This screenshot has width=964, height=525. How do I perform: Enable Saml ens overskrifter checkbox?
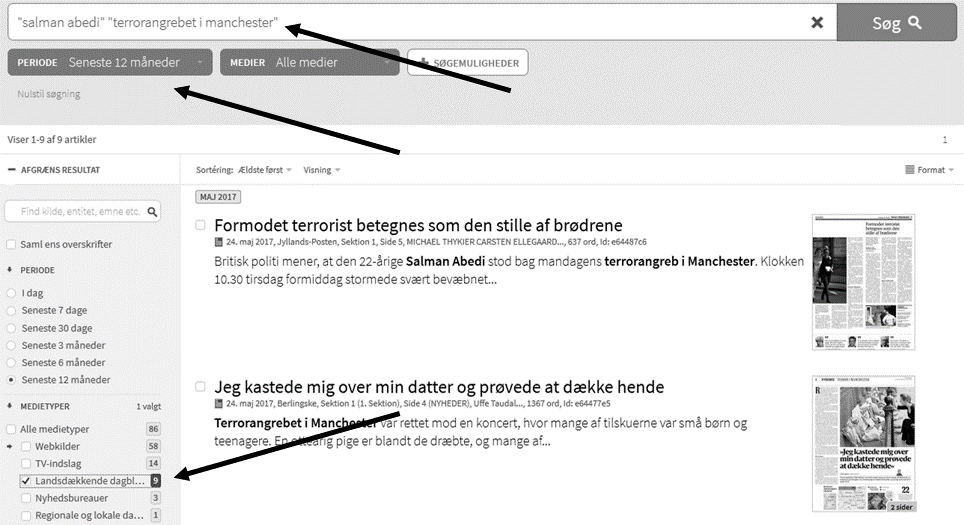coord(11,244)
